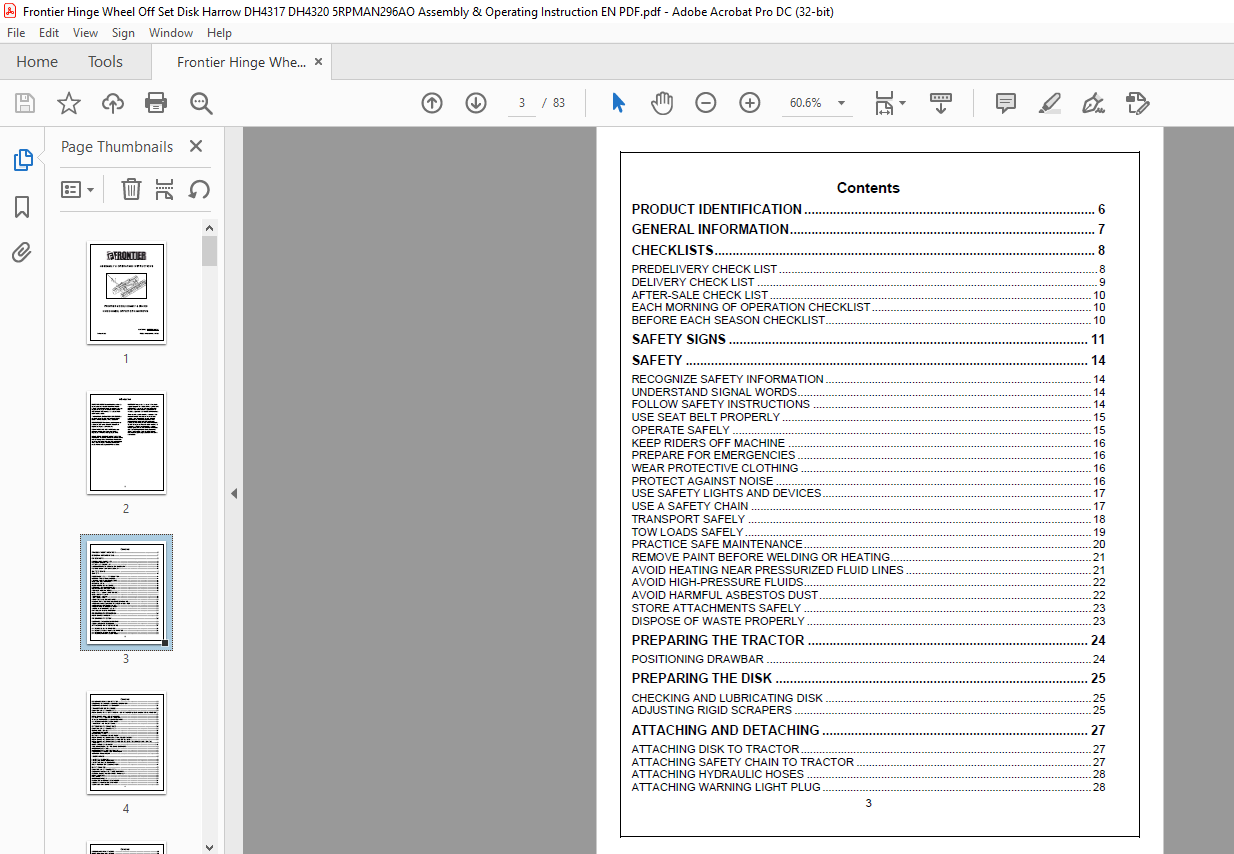Close the Page Thumbnails panel

pos(196,146)
